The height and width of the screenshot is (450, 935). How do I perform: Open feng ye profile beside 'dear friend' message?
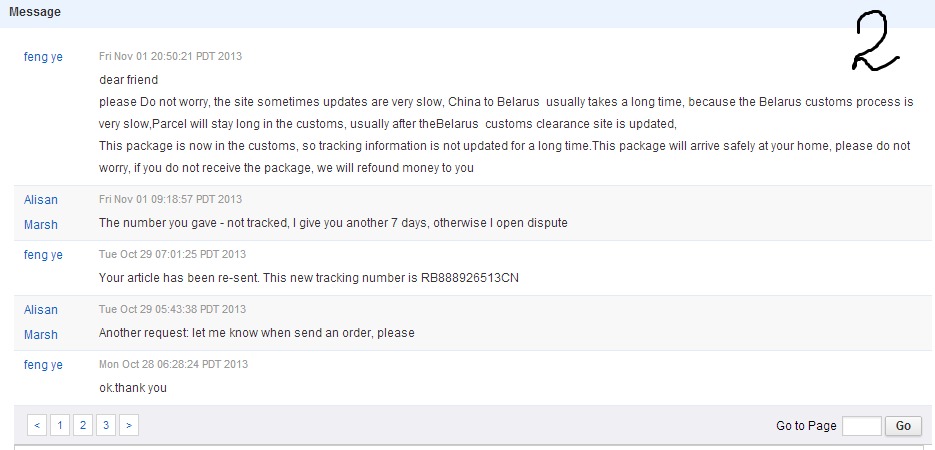[x=43, y=57]
